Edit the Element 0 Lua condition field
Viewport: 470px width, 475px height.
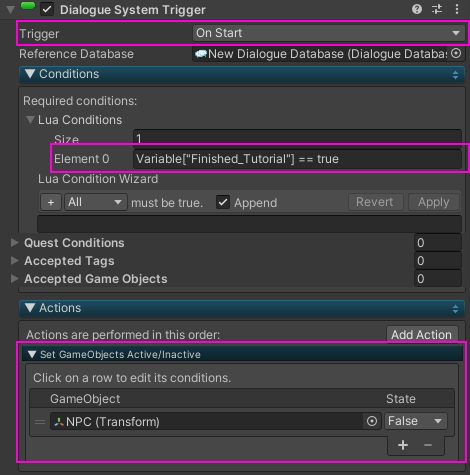click(x=297, y=159)
